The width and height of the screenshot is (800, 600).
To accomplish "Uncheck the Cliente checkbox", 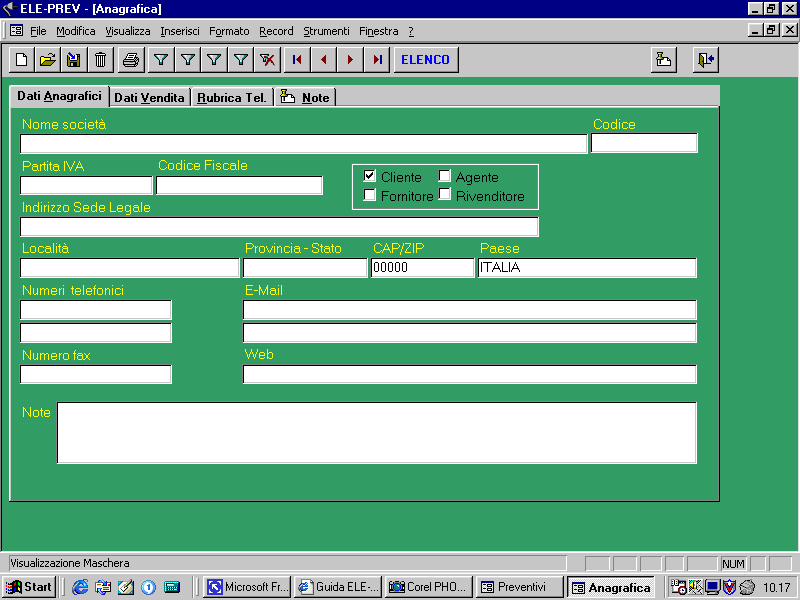I will (x=370, y=177).
